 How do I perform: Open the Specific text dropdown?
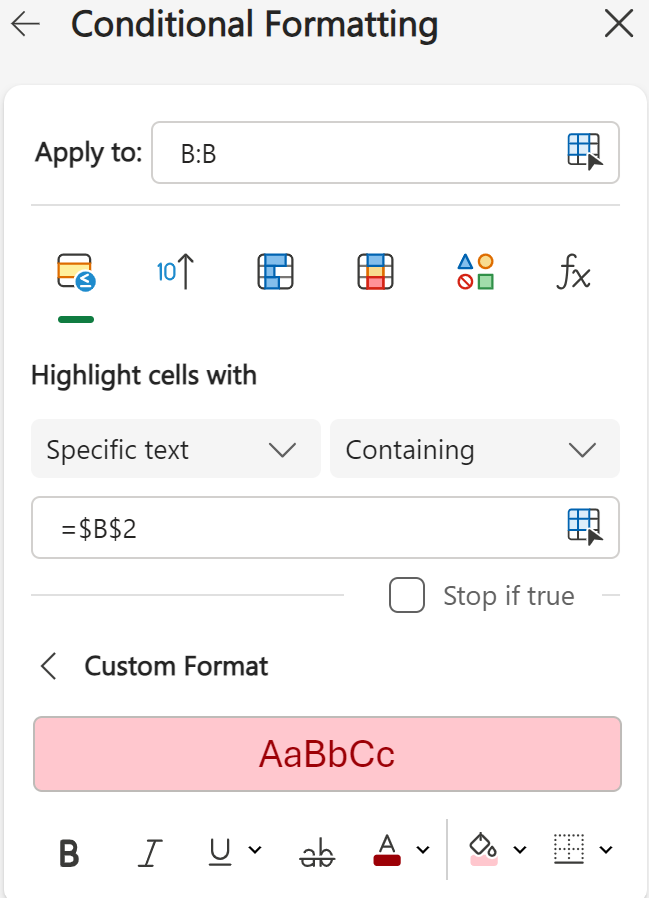(x=175, y=449)
